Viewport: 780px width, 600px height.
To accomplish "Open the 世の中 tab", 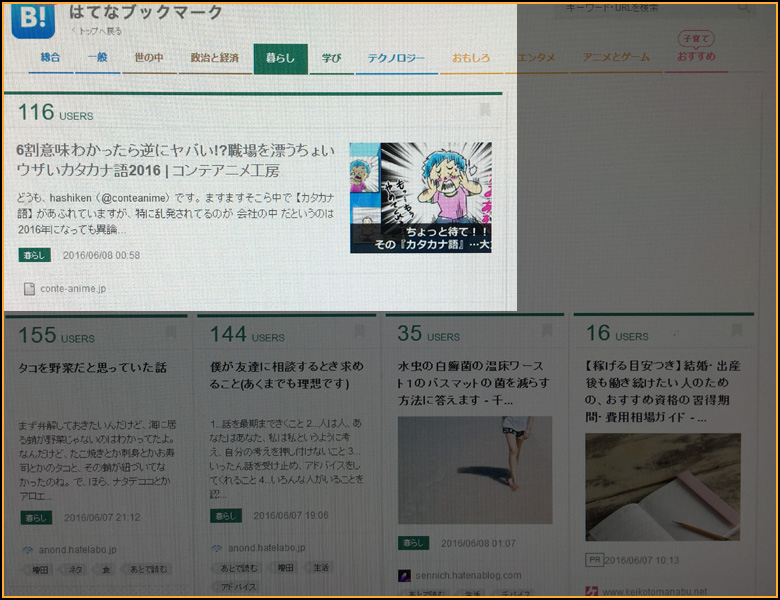I will coord(149,58).
